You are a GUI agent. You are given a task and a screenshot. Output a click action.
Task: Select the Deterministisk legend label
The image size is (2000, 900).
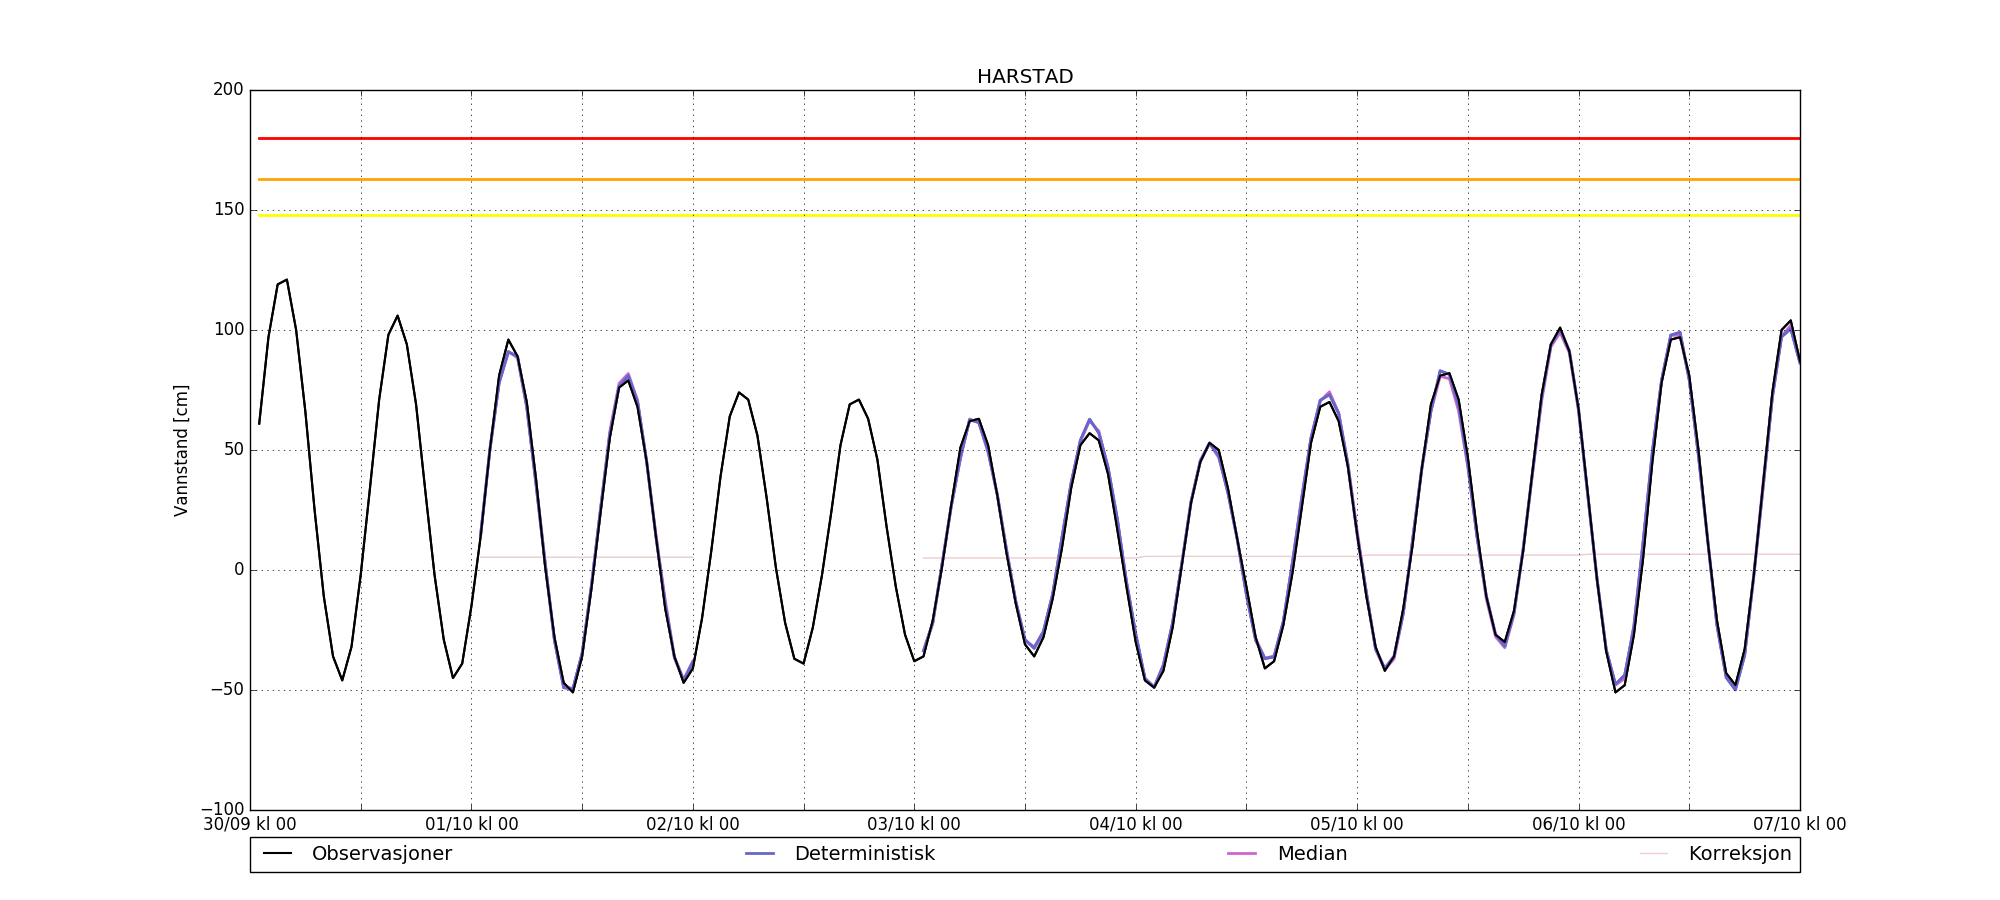[864, 854]
